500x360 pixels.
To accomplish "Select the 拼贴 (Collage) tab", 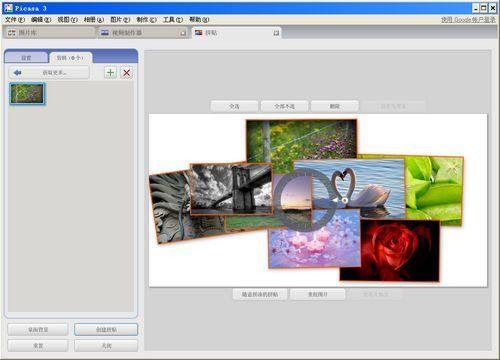I will 236,33.
